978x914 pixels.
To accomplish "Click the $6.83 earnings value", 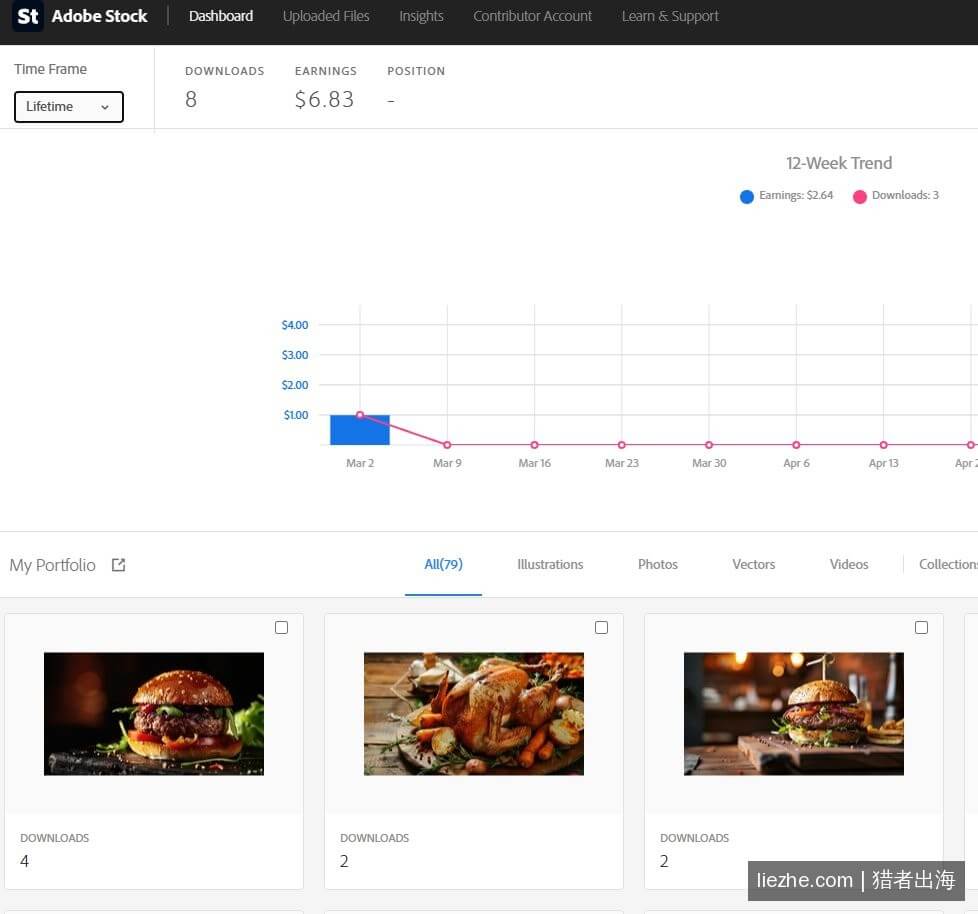I will coord(324,99).
